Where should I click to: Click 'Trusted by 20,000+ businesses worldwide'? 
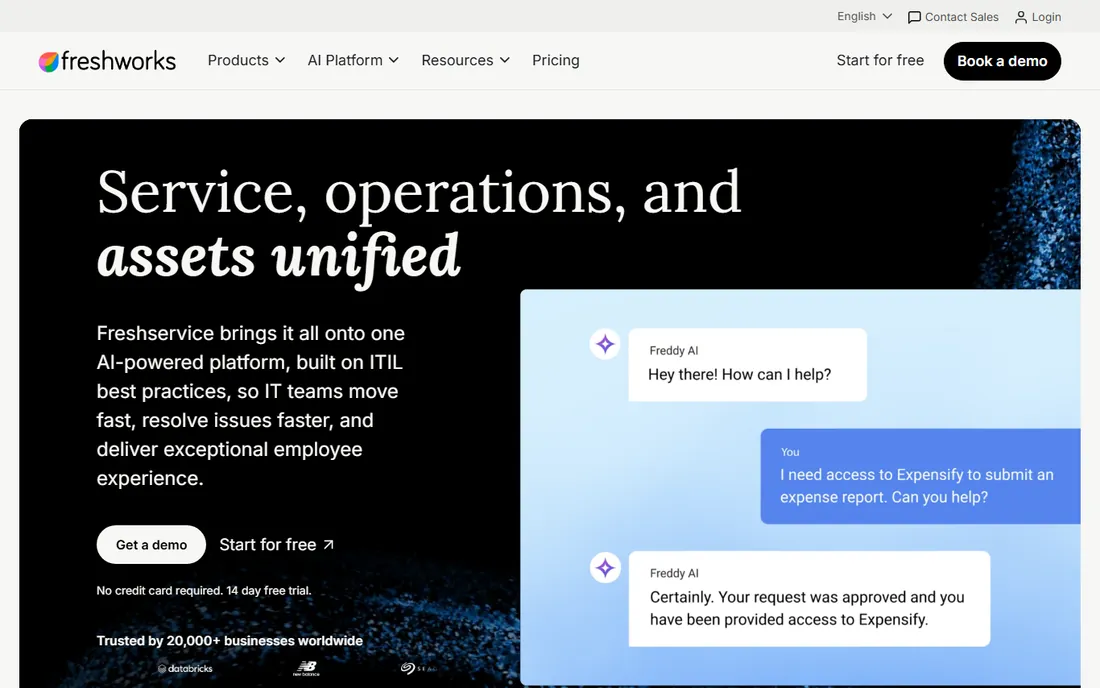(229, 640)
